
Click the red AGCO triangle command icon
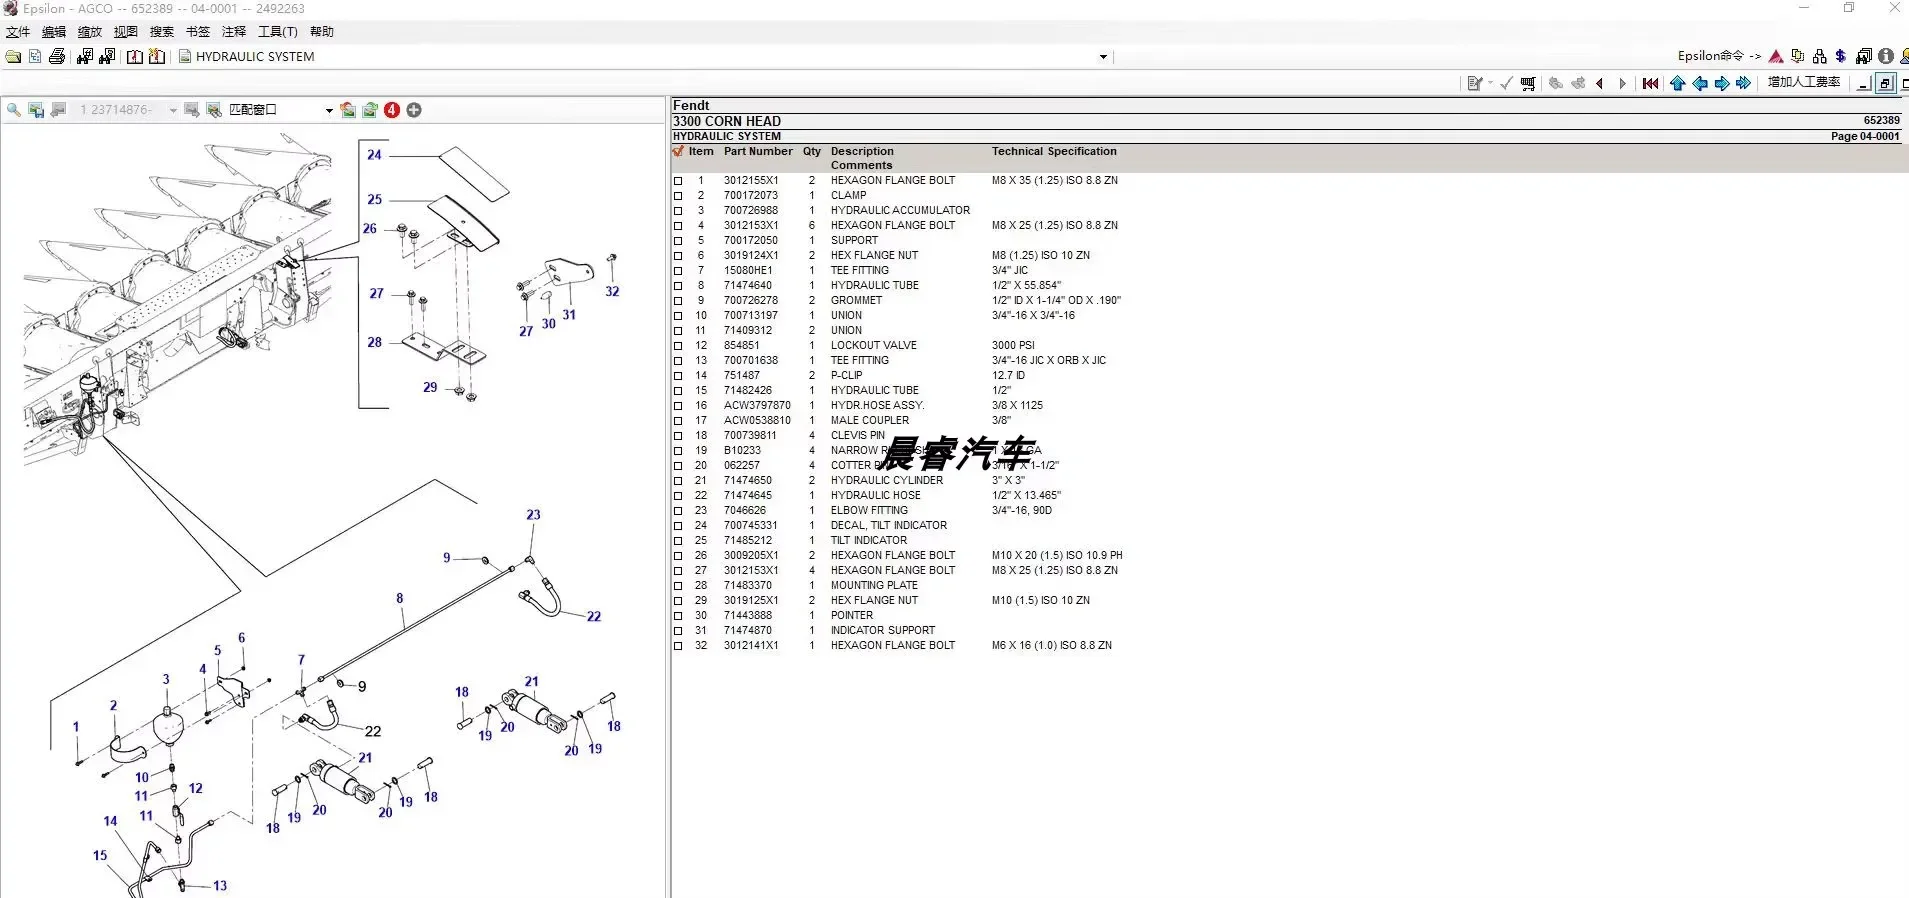pos(1776,56)
